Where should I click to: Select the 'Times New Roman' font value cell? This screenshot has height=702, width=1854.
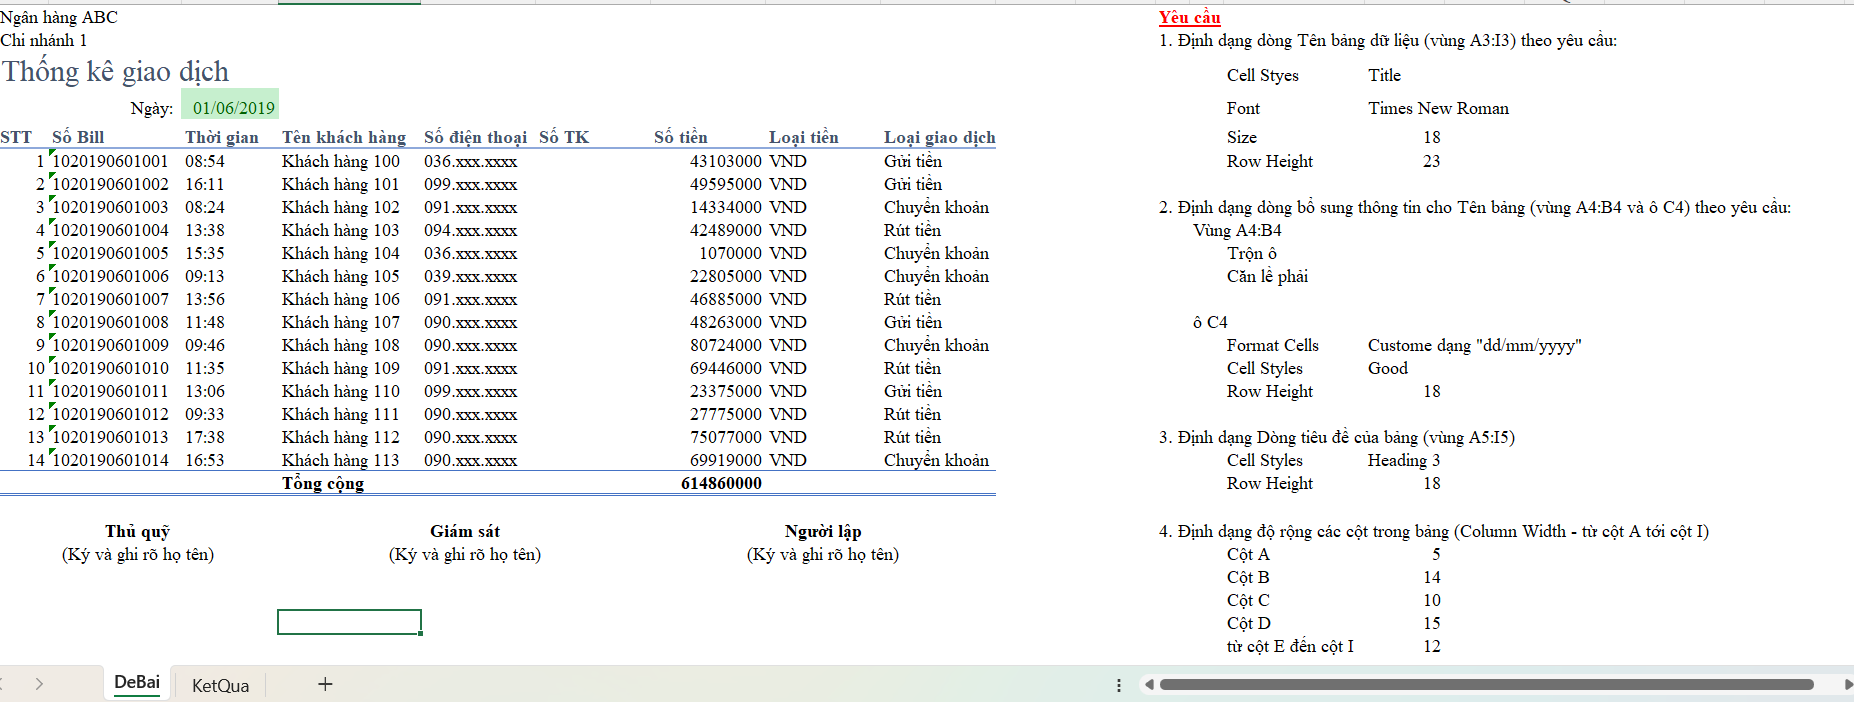(x=1439, y=108)
